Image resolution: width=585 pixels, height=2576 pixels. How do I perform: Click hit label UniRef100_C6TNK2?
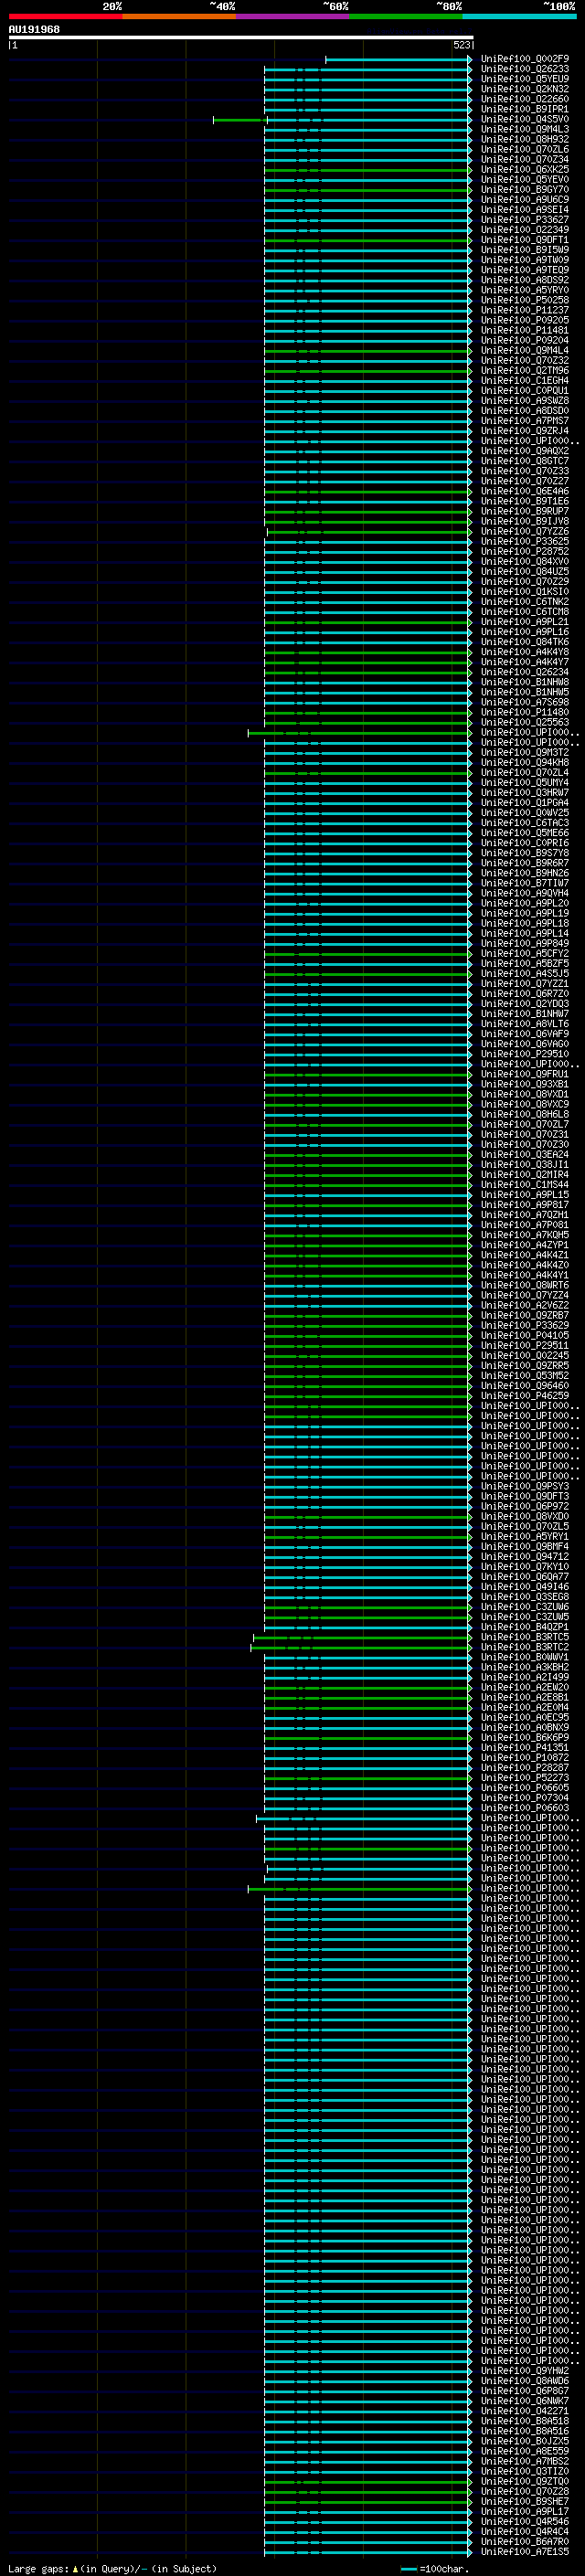tap(525, 602)
